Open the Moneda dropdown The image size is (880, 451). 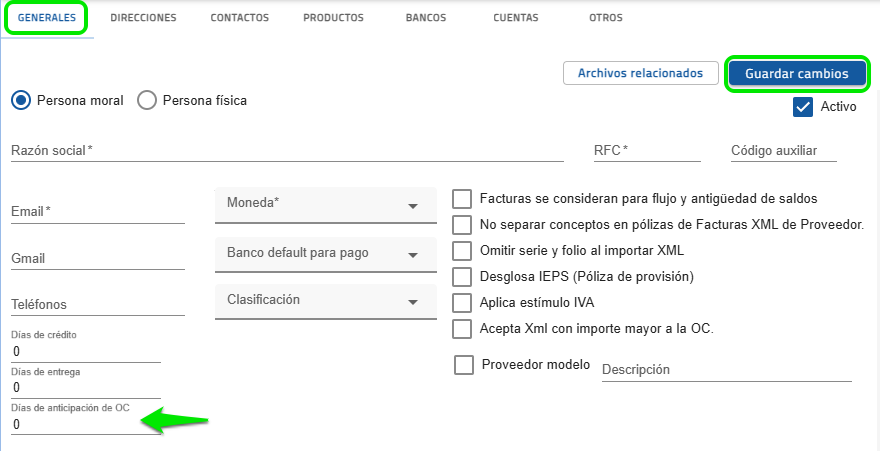point(325,204)
